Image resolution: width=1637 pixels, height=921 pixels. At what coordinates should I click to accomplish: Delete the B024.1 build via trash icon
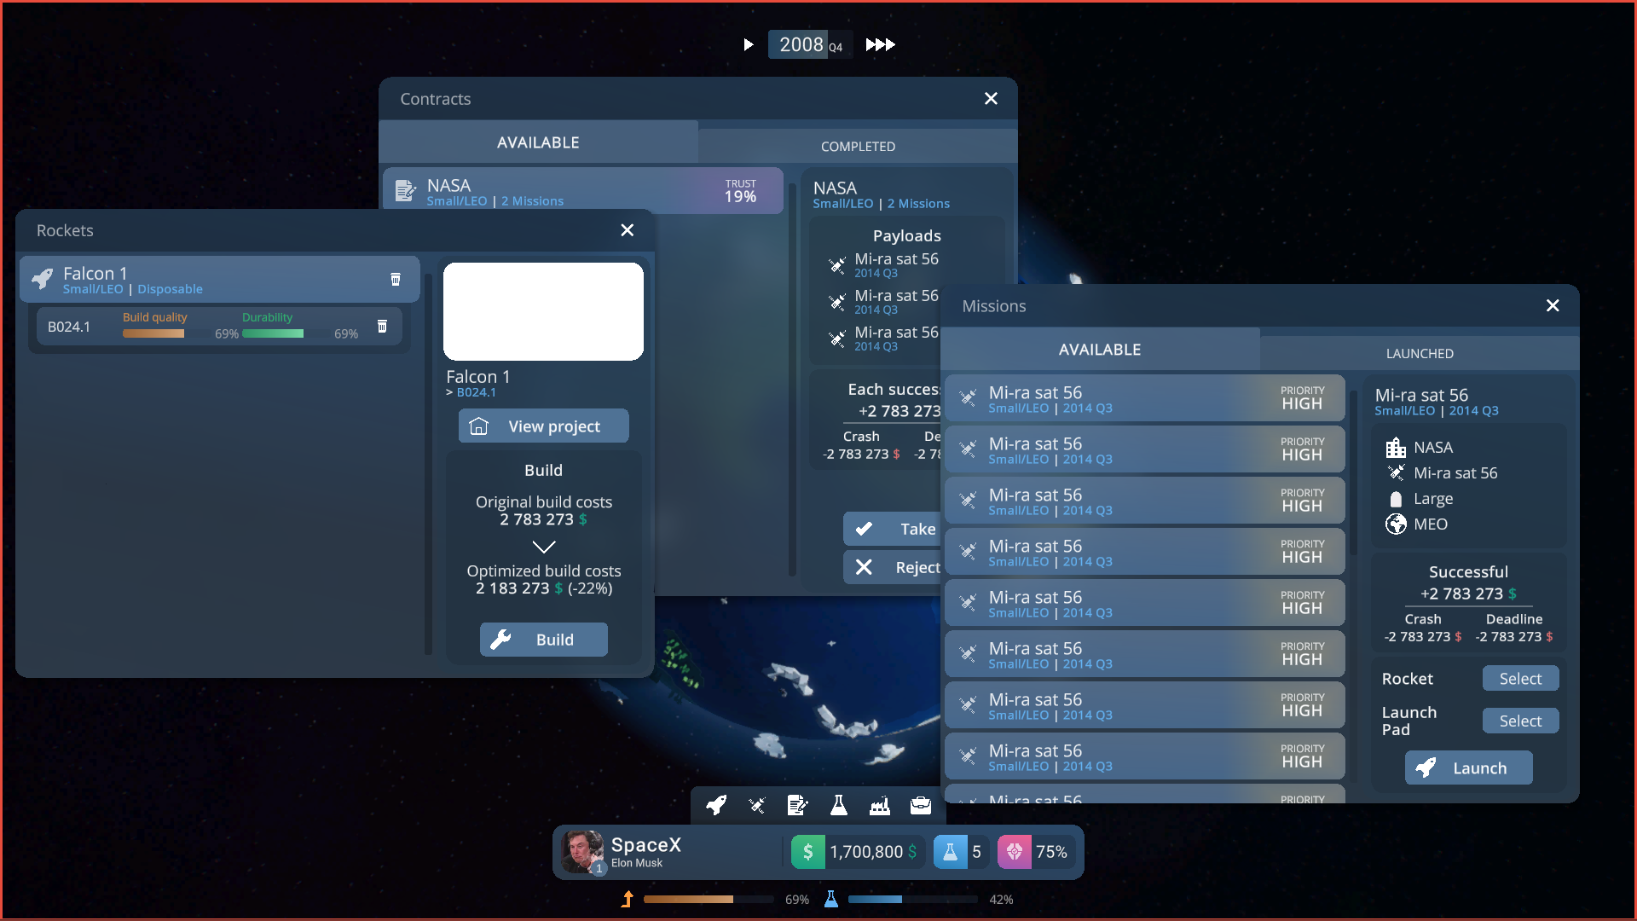pyautogui.click(x=382, y=327)
